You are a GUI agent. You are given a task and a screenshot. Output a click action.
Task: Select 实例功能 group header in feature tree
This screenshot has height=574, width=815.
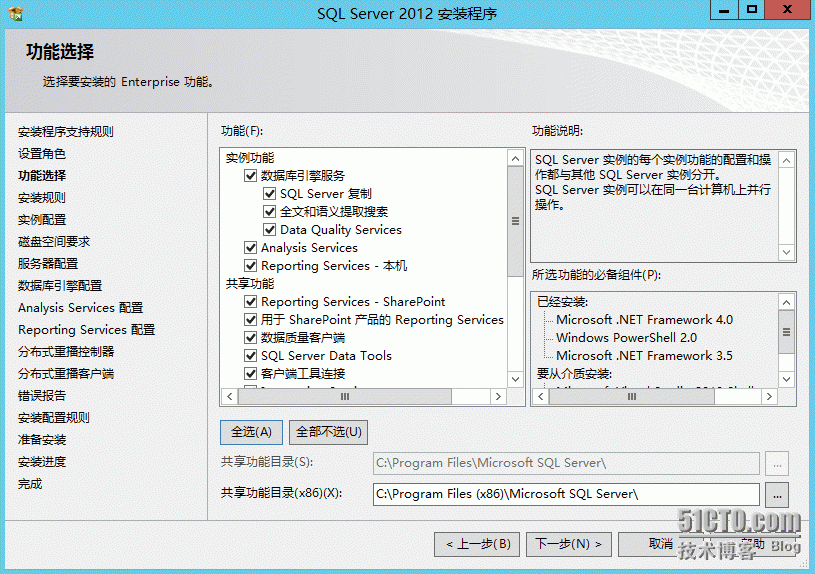[250, 158]
